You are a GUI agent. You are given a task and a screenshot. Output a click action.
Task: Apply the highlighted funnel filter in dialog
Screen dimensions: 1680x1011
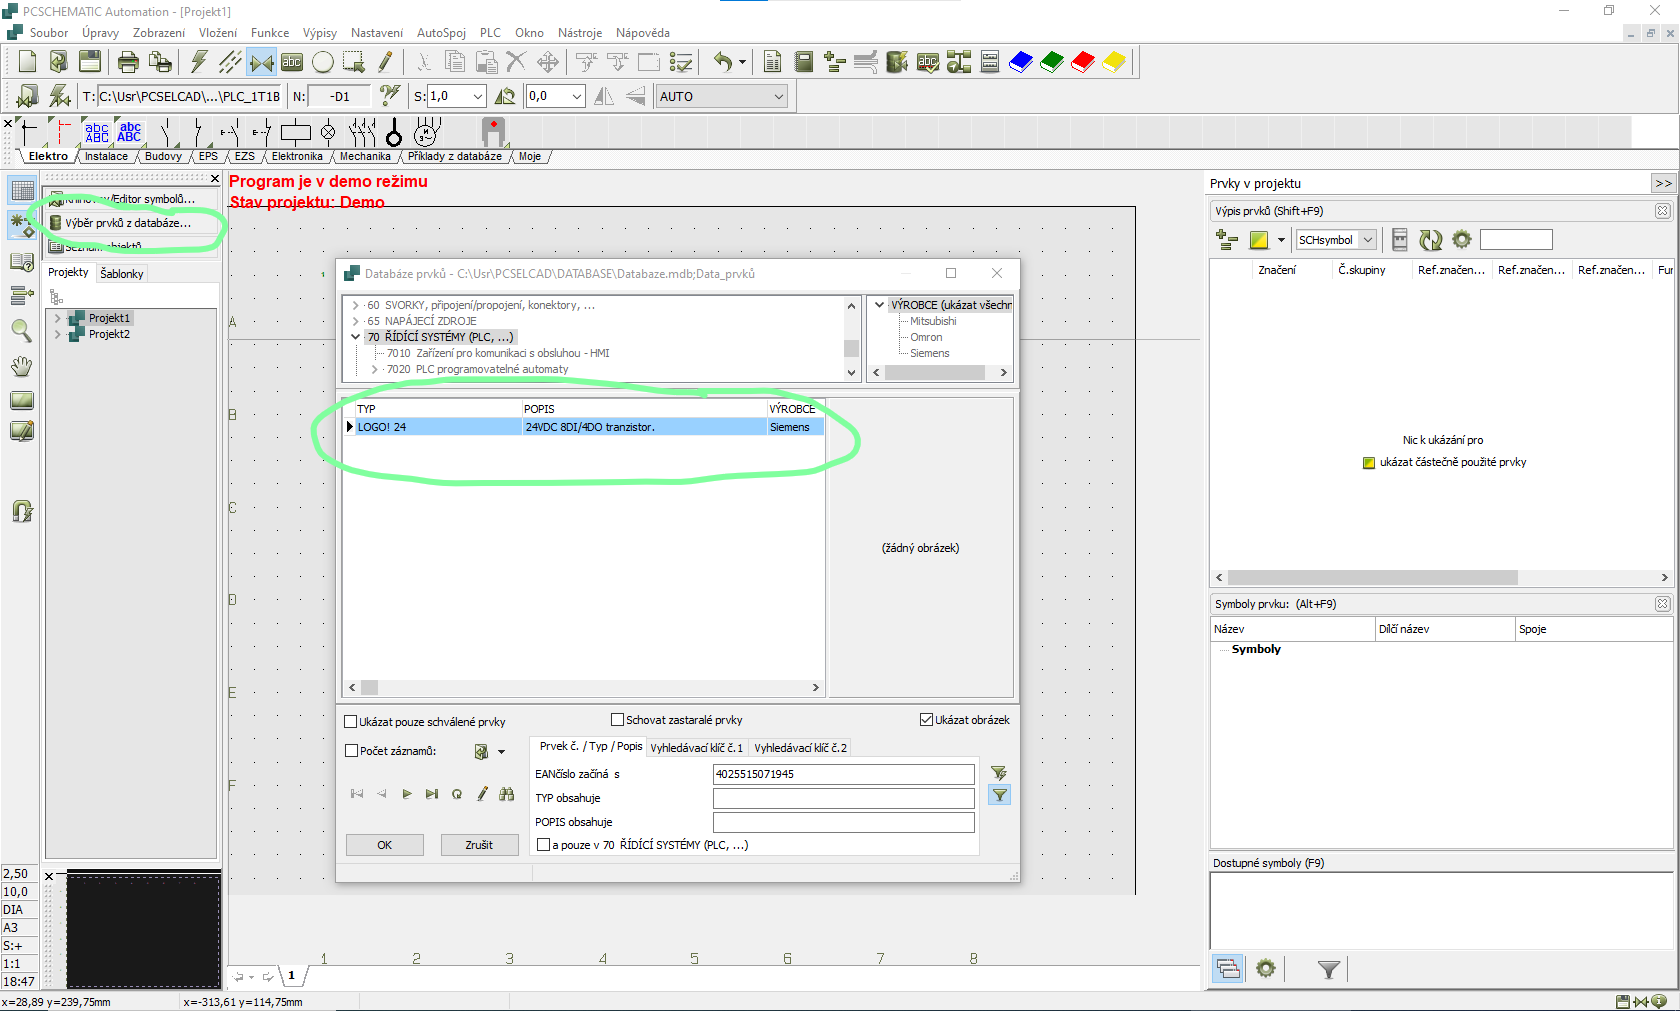click(999, 795)
